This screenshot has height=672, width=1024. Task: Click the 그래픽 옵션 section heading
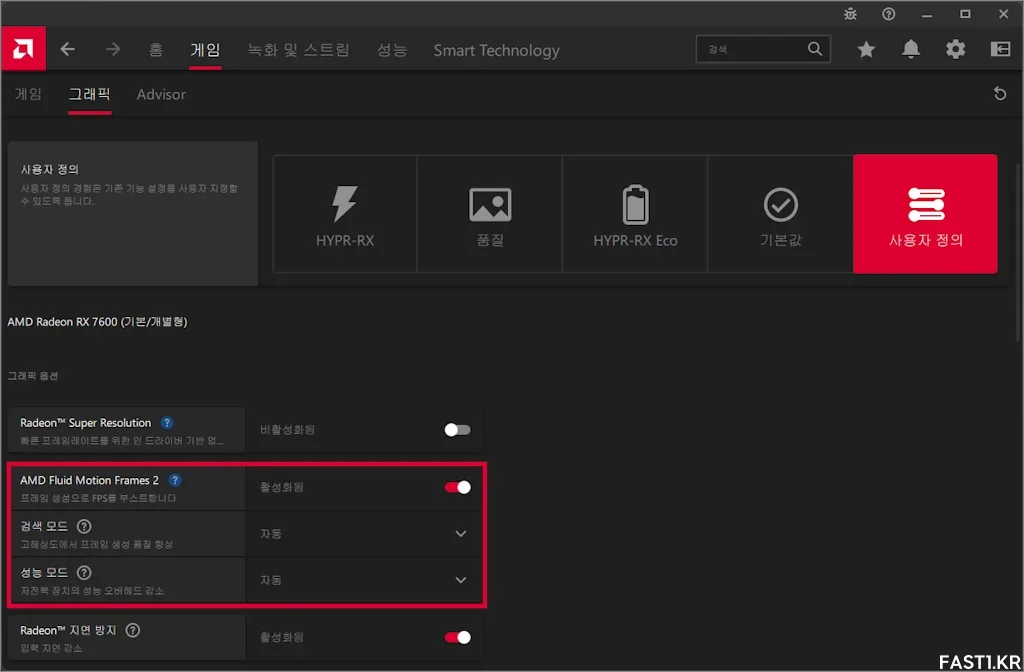click(33, 376)
